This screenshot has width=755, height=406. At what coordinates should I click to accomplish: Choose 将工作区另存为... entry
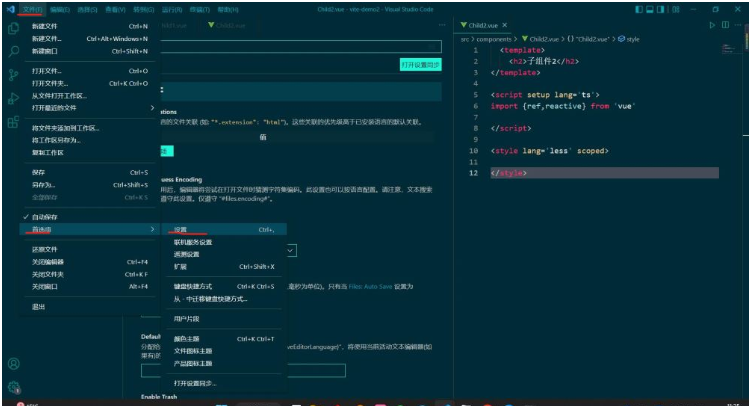pyautogui.click(x=89, y=140)
